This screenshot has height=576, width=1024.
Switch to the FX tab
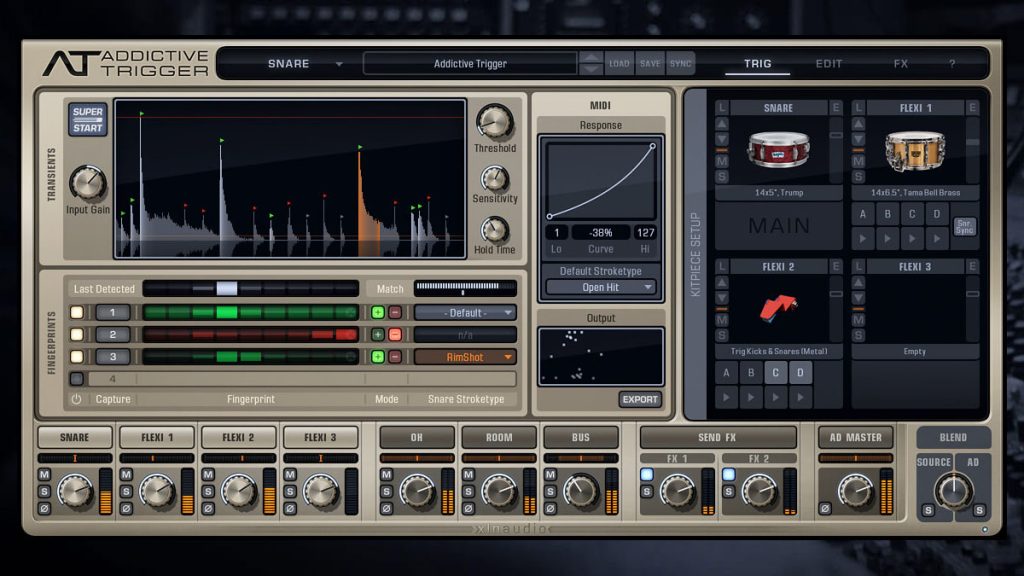(x=901, y=64)
